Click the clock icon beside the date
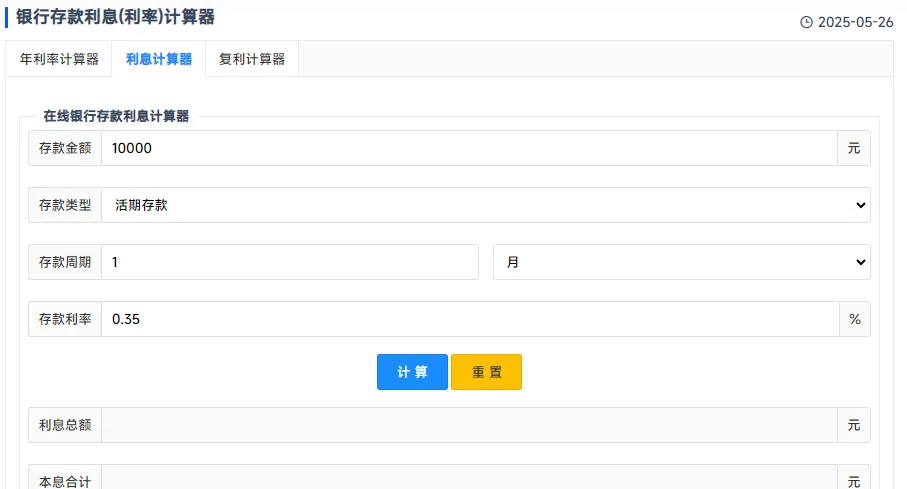 (x=807, y=22)
